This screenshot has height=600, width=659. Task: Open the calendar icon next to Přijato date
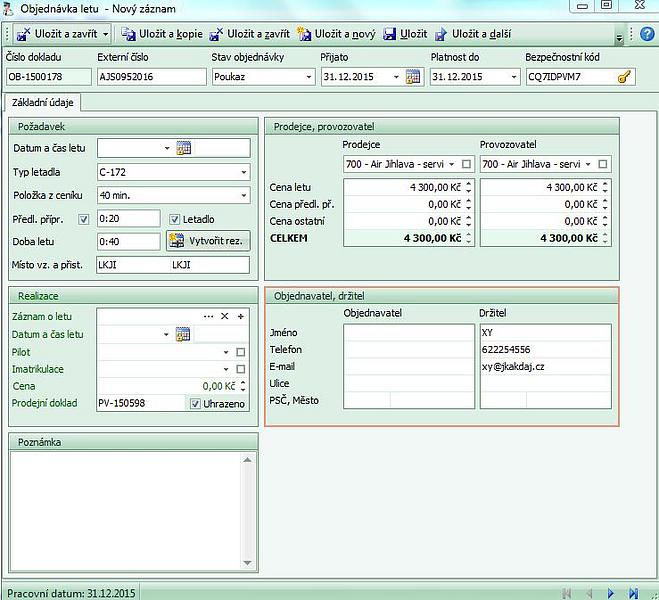(x=413, y=77)
